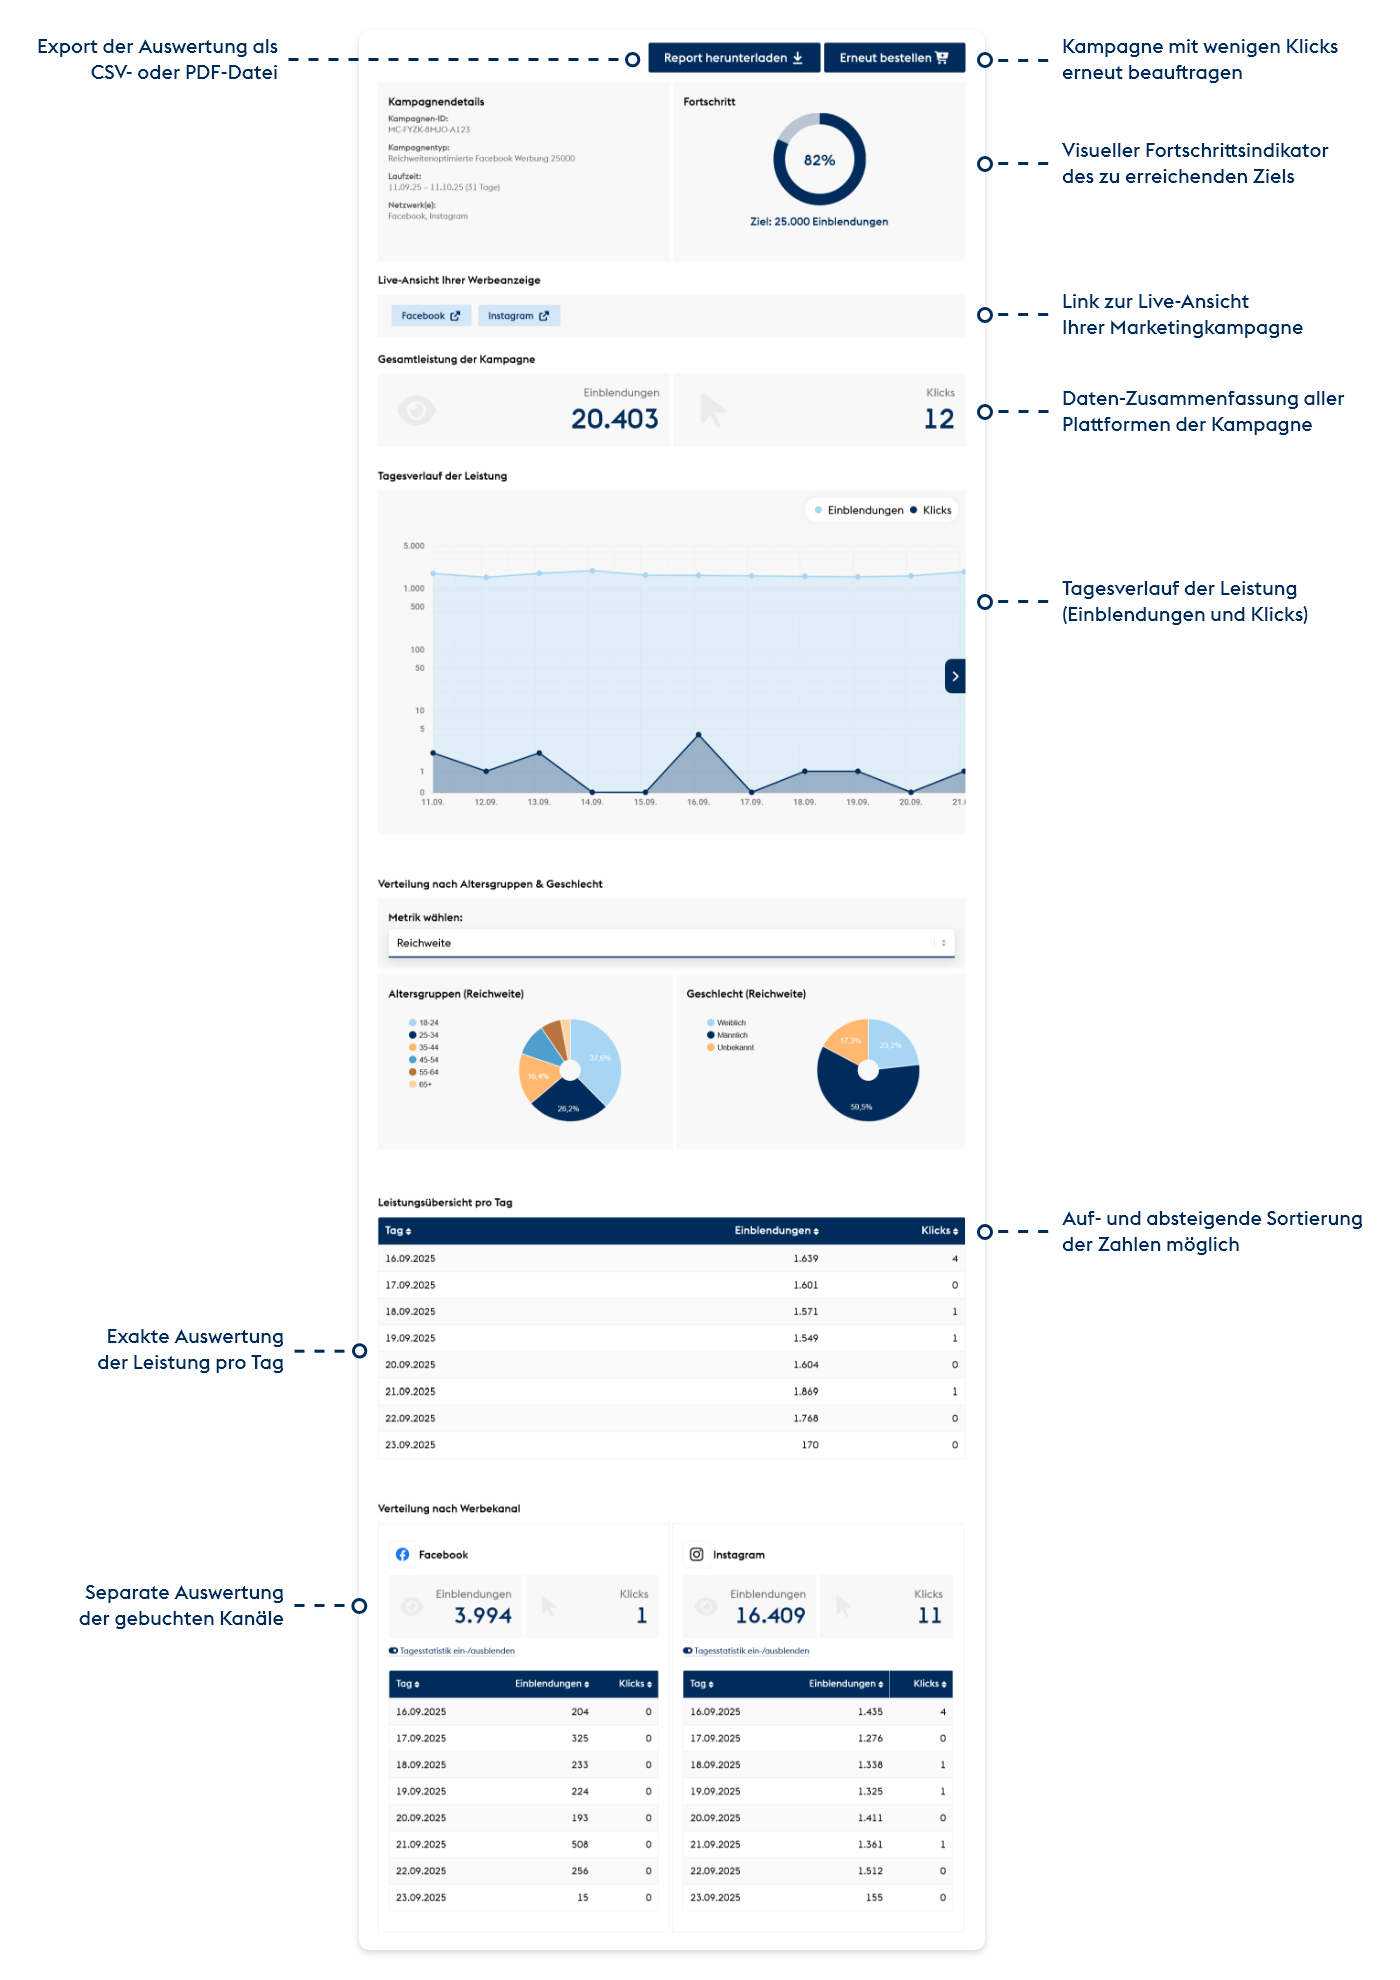
Task: Click the cursor icon in Klicks total card
Action: click(x=712, y=410)
